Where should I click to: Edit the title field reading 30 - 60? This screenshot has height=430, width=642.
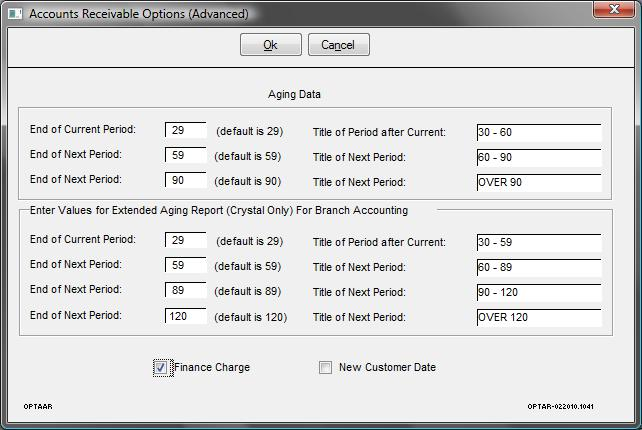point(539,132)
